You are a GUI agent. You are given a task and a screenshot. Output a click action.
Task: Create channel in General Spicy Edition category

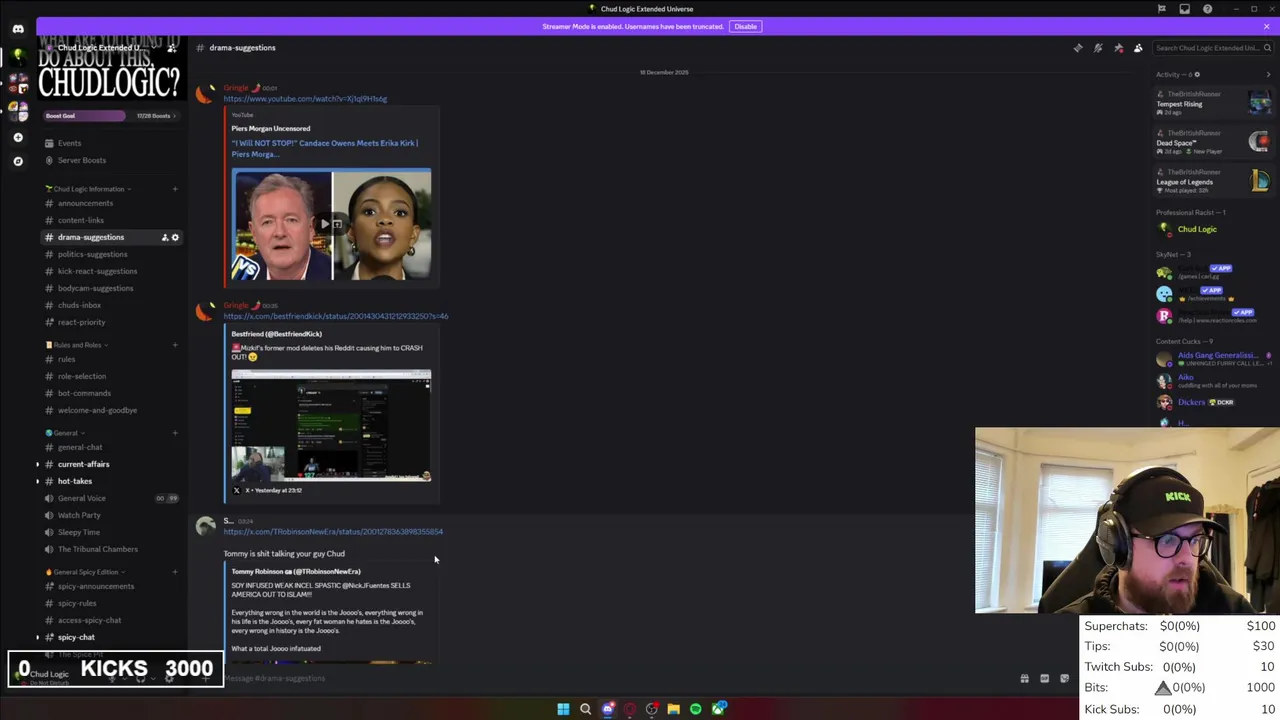pyautogui.click(x=175, y=572)
